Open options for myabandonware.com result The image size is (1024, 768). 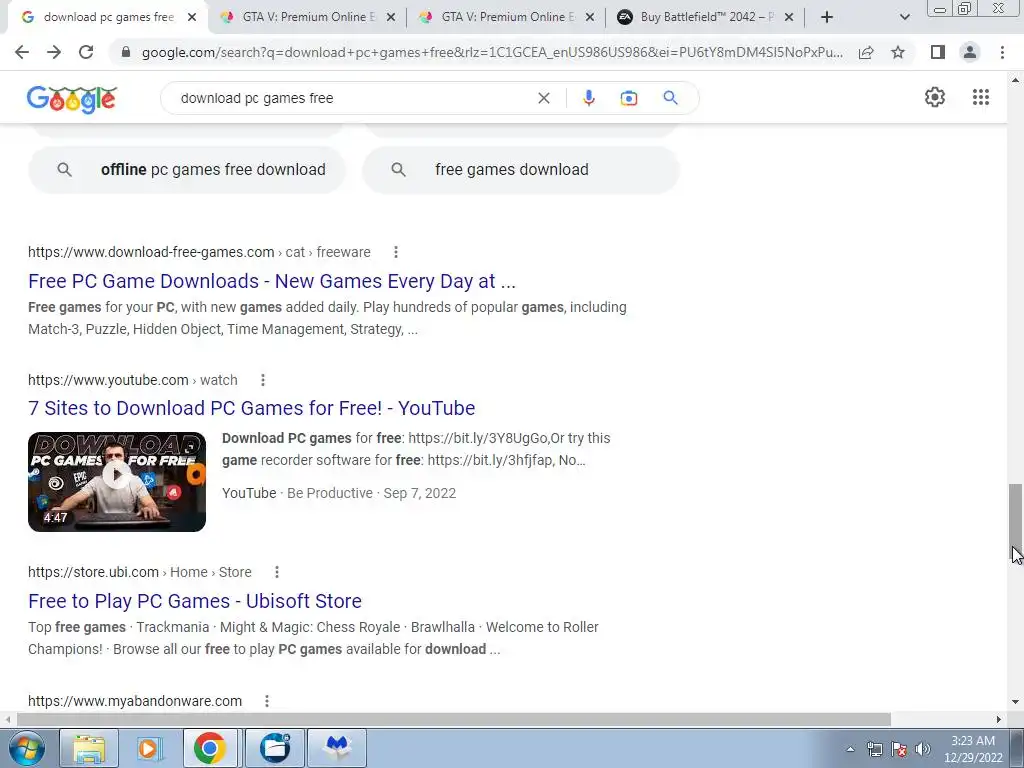click(x=266, y=701)
